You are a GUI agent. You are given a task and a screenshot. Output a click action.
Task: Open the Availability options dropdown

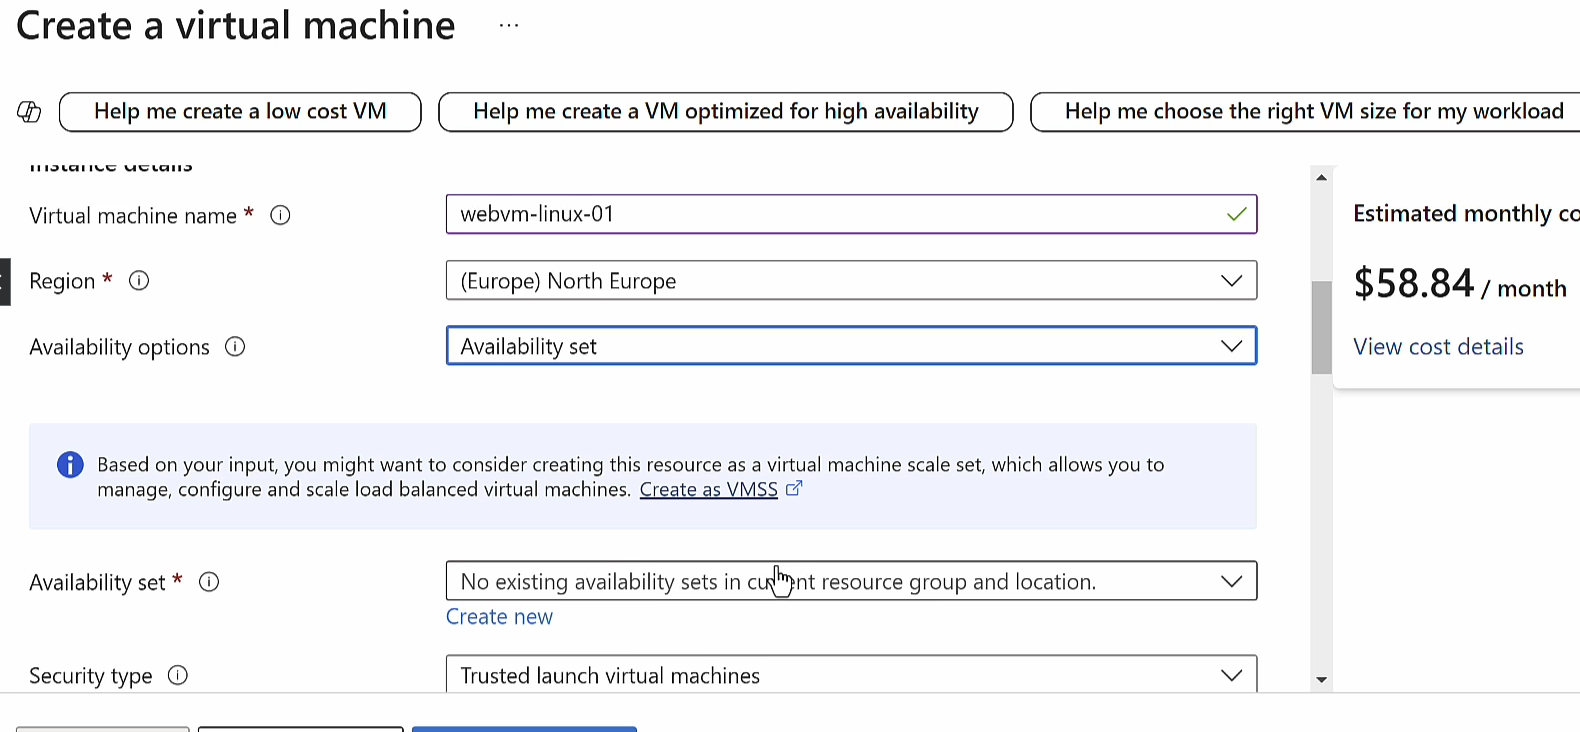tap(850, 347)
